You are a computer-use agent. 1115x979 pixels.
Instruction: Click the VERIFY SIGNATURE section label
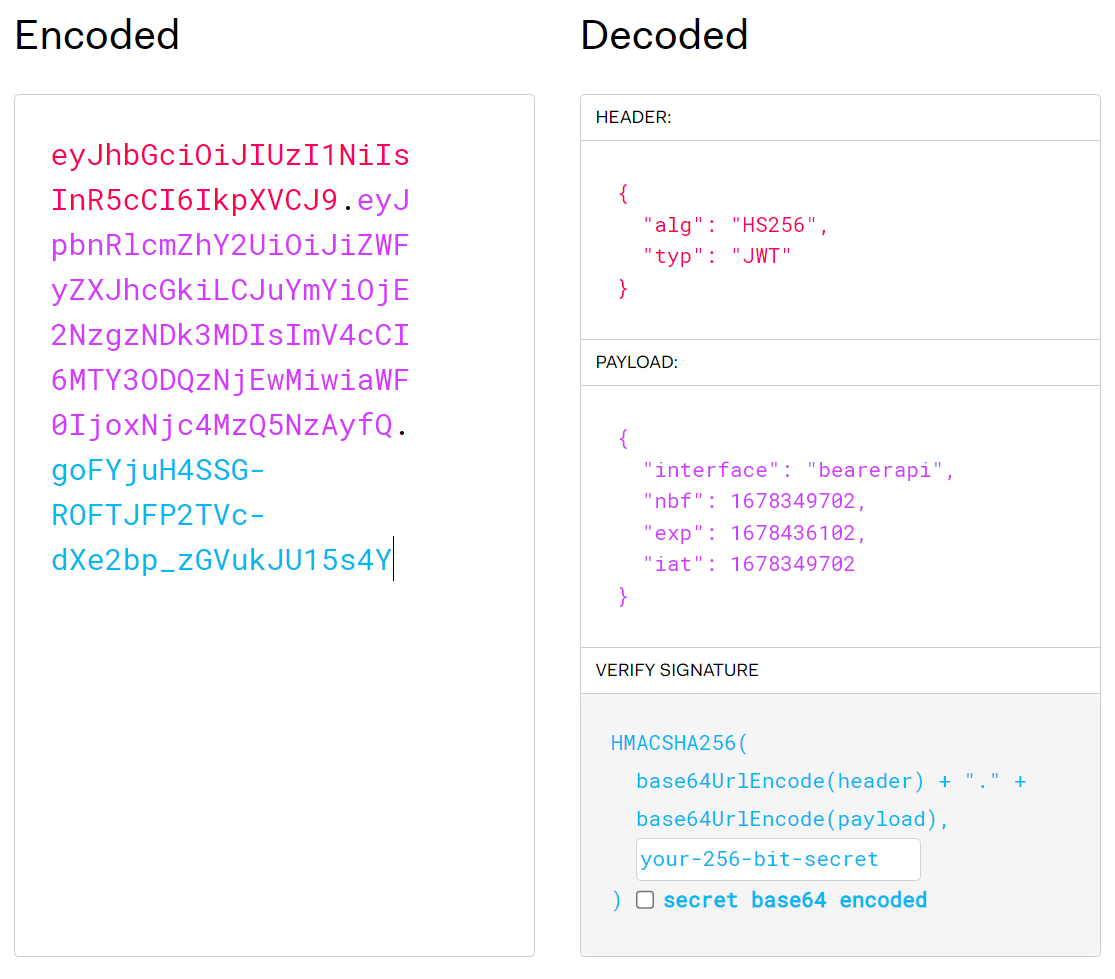(676, 670)
